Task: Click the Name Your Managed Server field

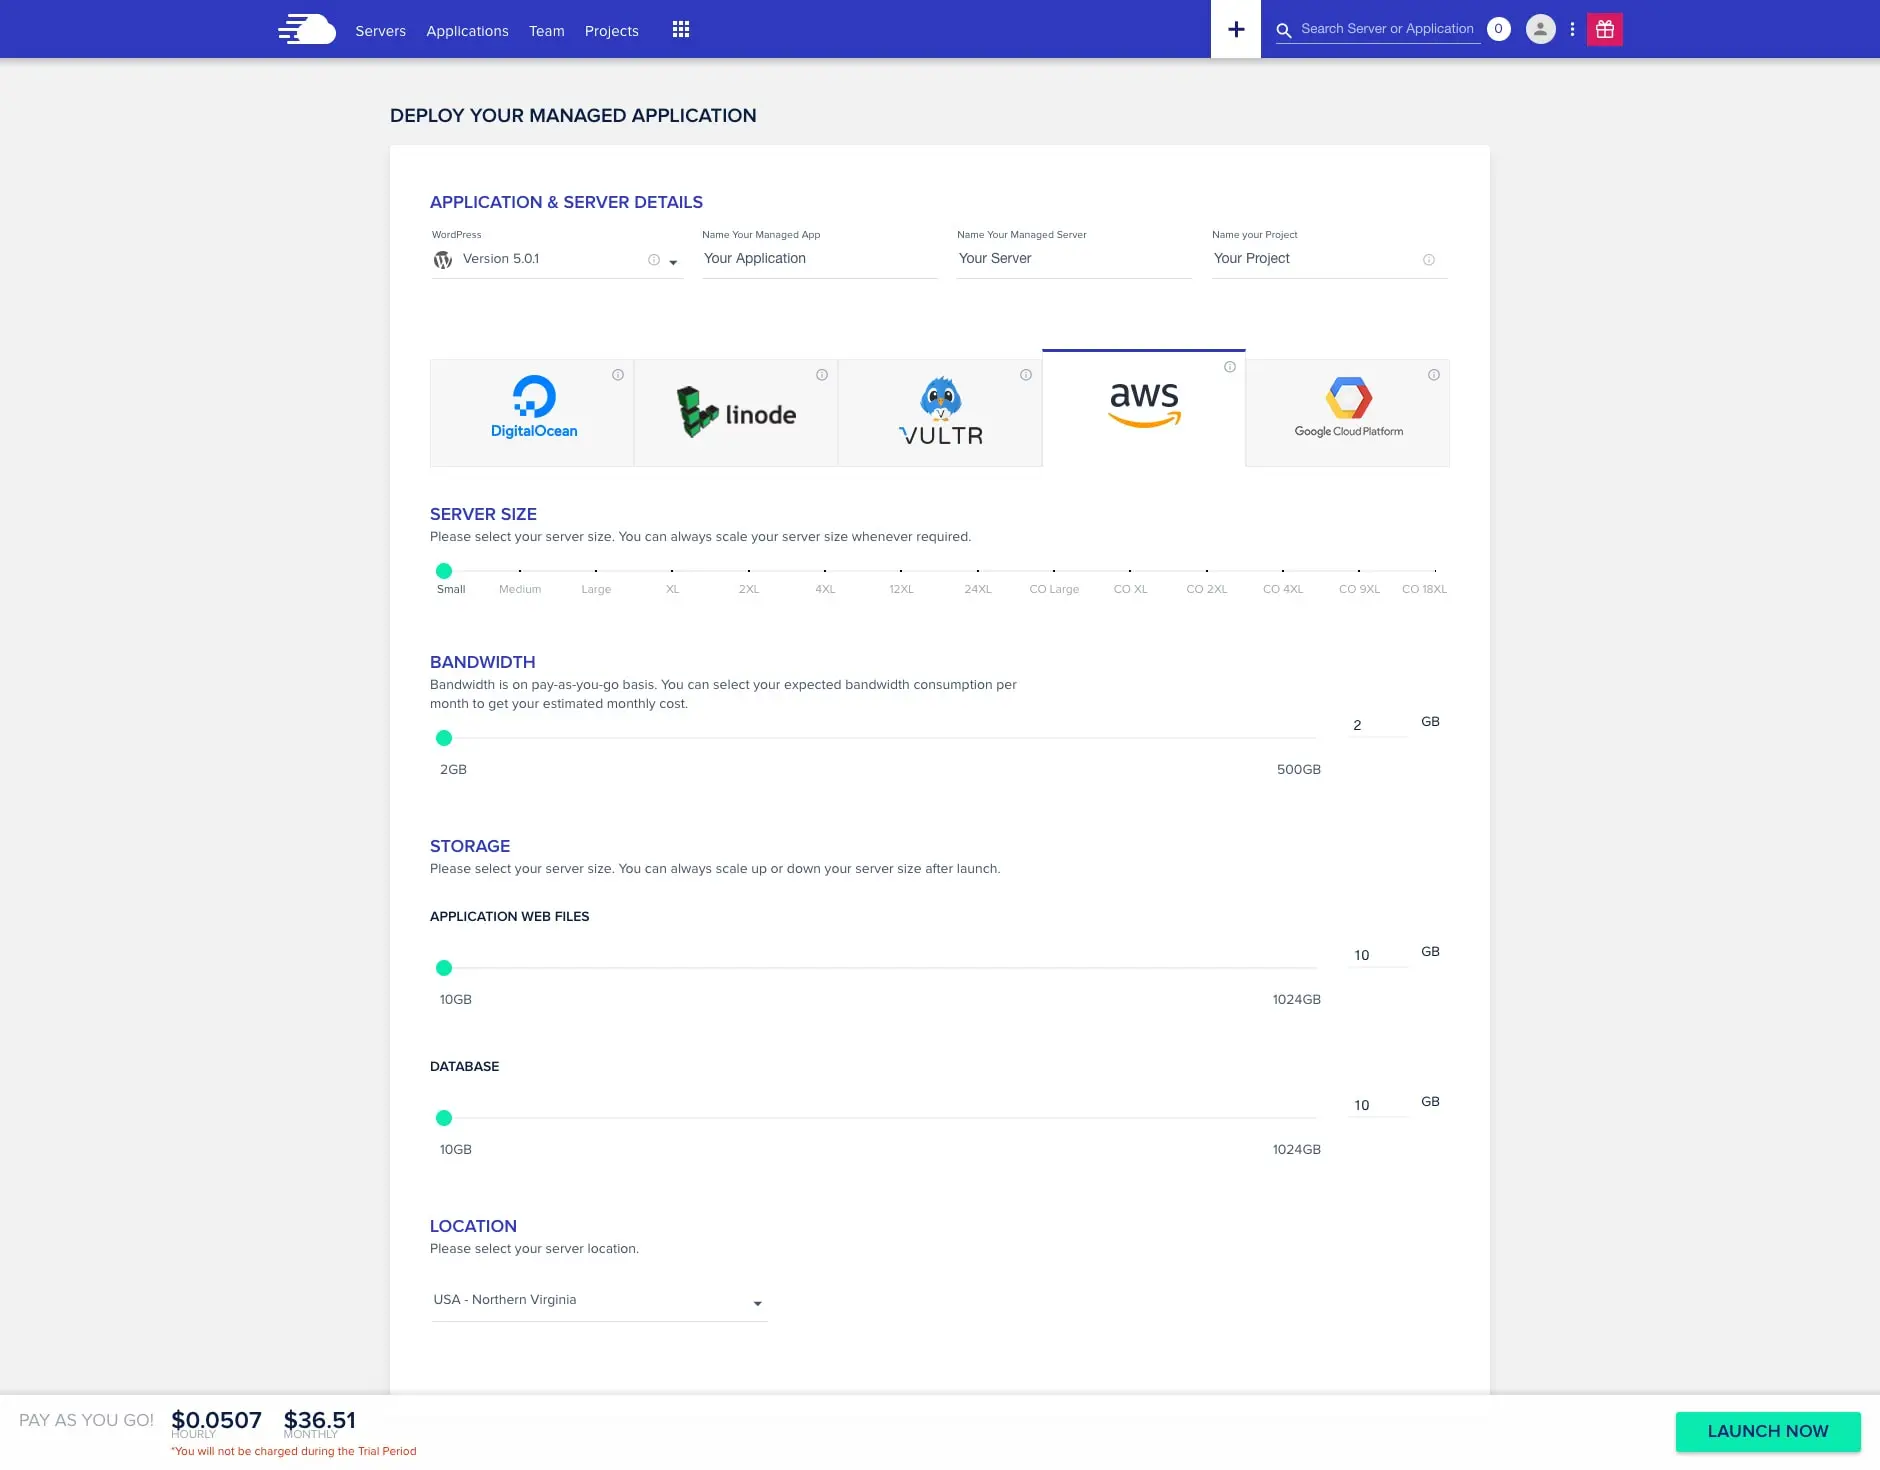Action: 1073,259
